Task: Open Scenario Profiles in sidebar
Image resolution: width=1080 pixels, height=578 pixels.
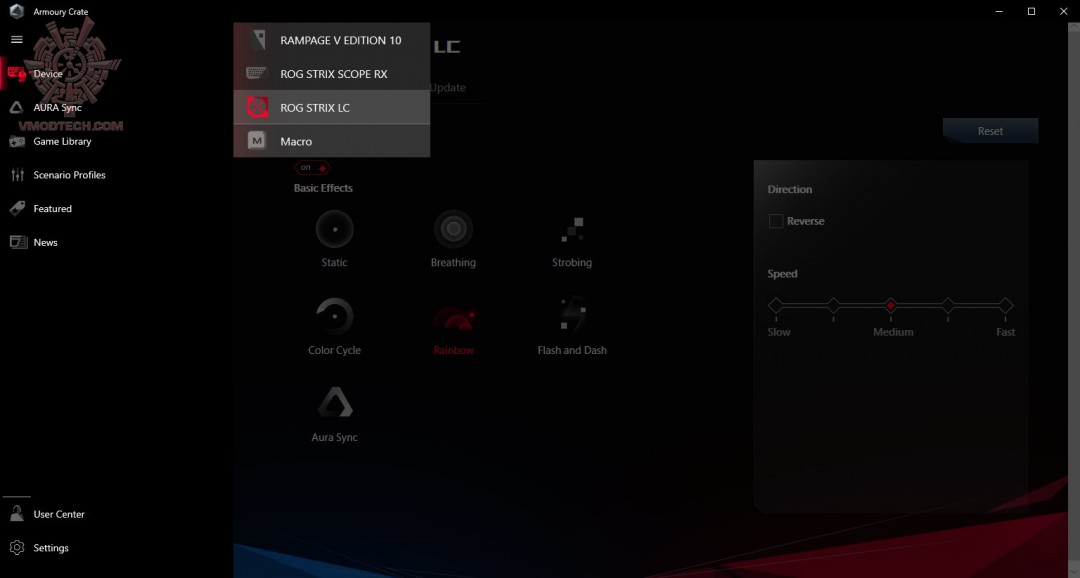Action: 69,175
